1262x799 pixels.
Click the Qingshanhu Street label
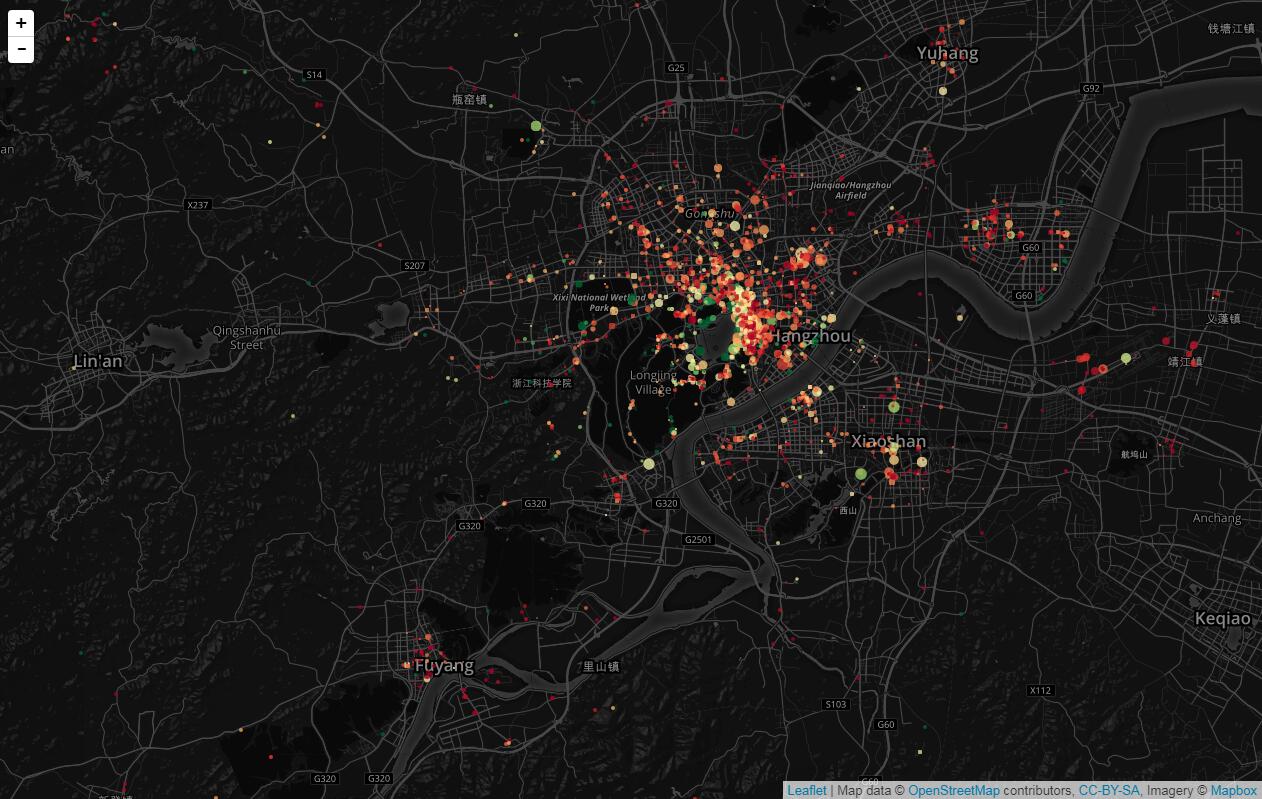click(x=247, y=338)
